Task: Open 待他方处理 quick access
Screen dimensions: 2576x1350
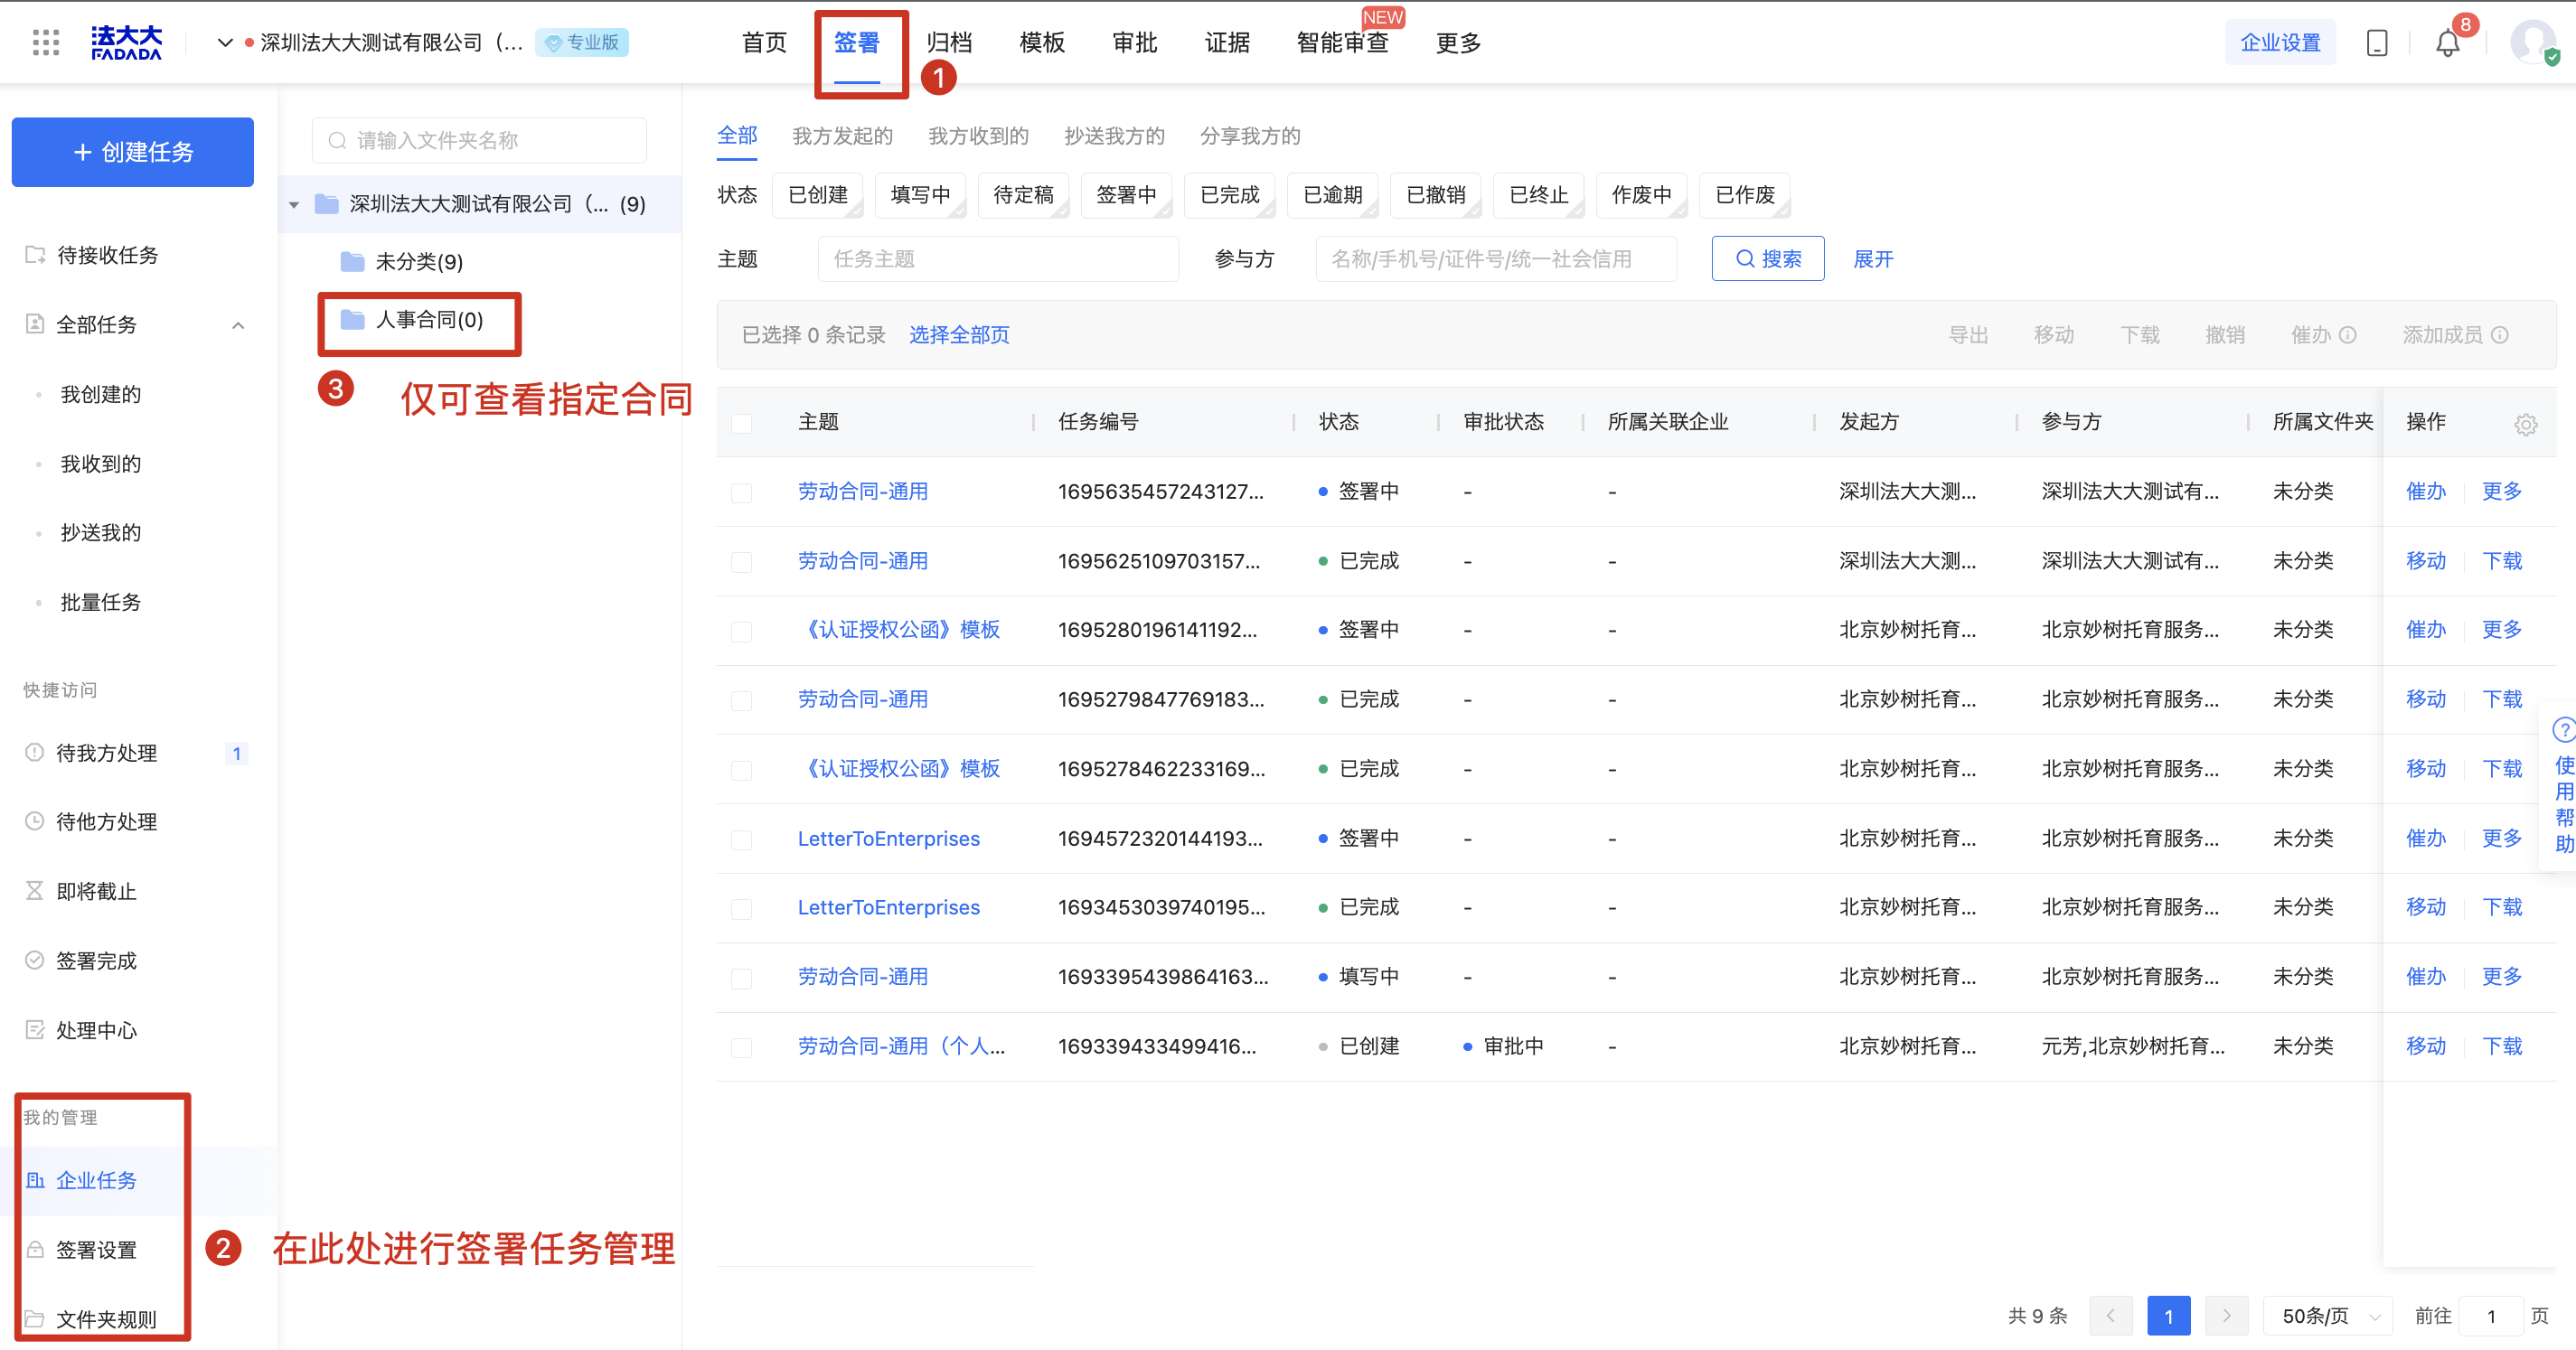Action: [106, 822]
